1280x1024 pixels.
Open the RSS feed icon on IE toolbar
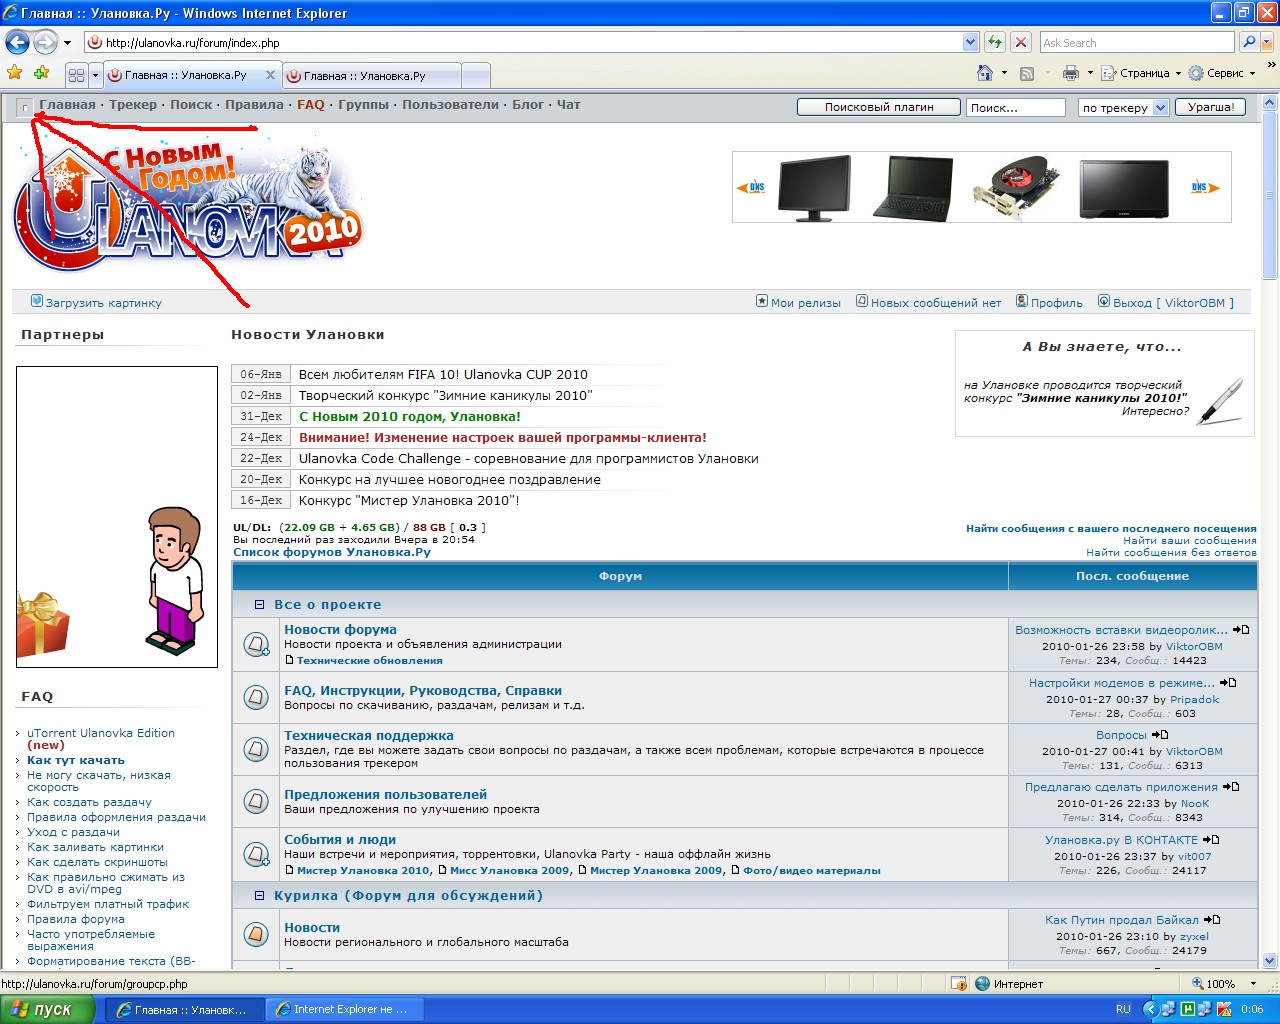(x=1028, y=74)
